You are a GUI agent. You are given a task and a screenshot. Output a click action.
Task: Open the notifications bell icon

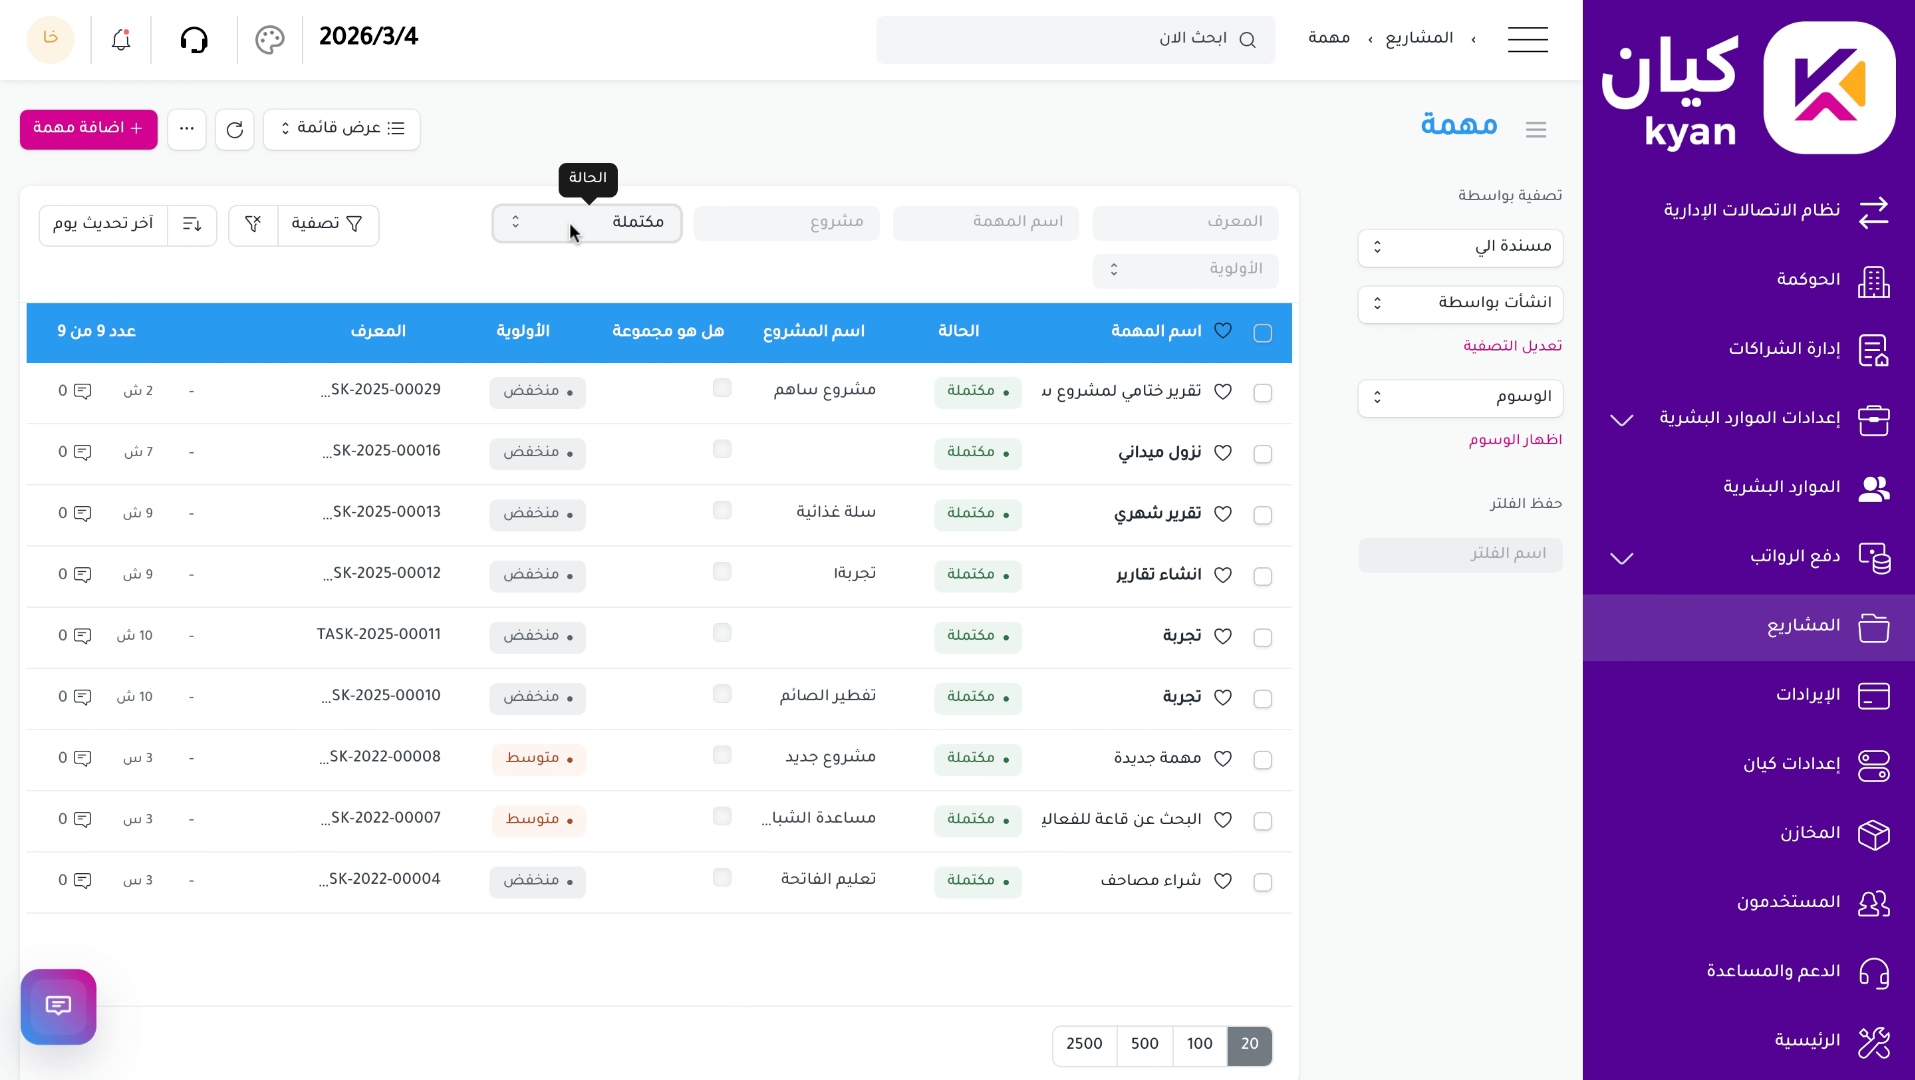coord(120,39)
